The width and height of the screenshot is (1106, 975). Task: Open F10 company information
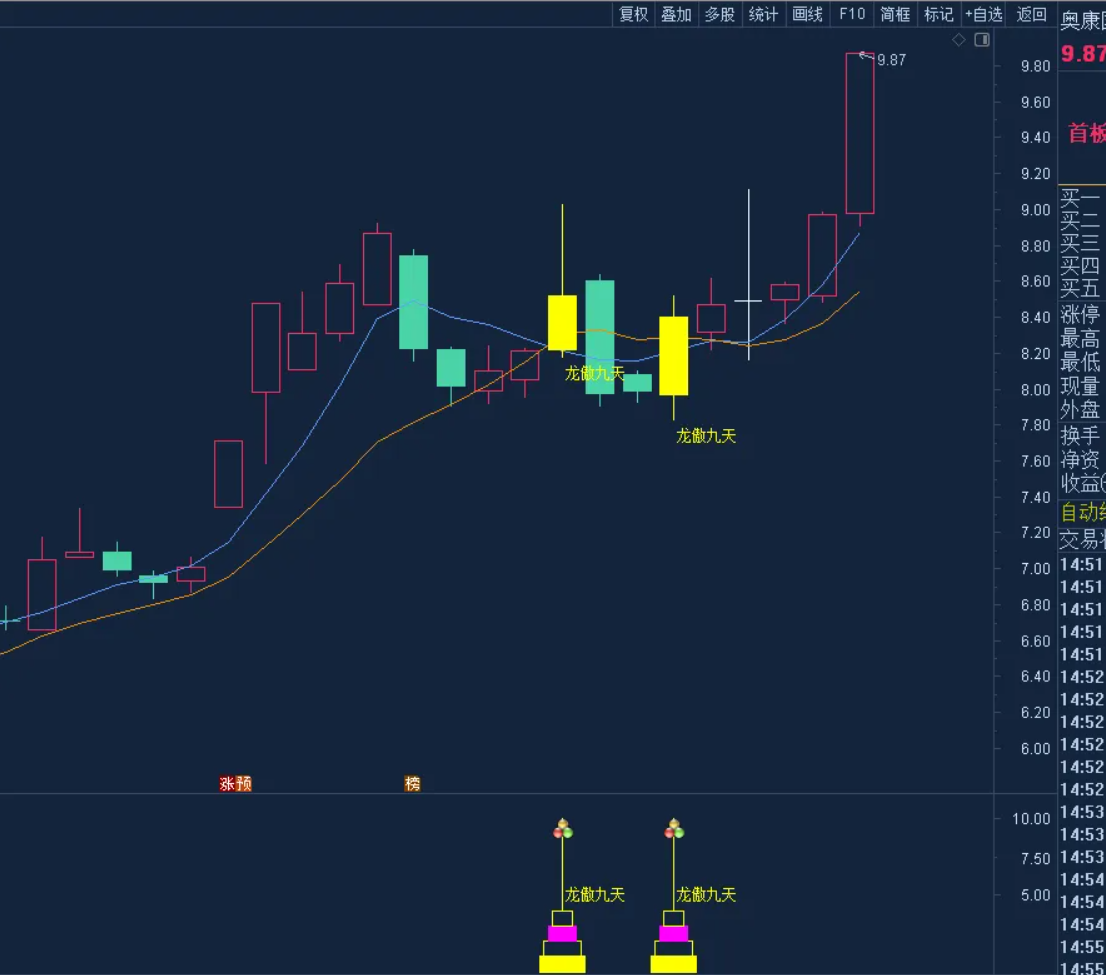[x=851, y=14]
